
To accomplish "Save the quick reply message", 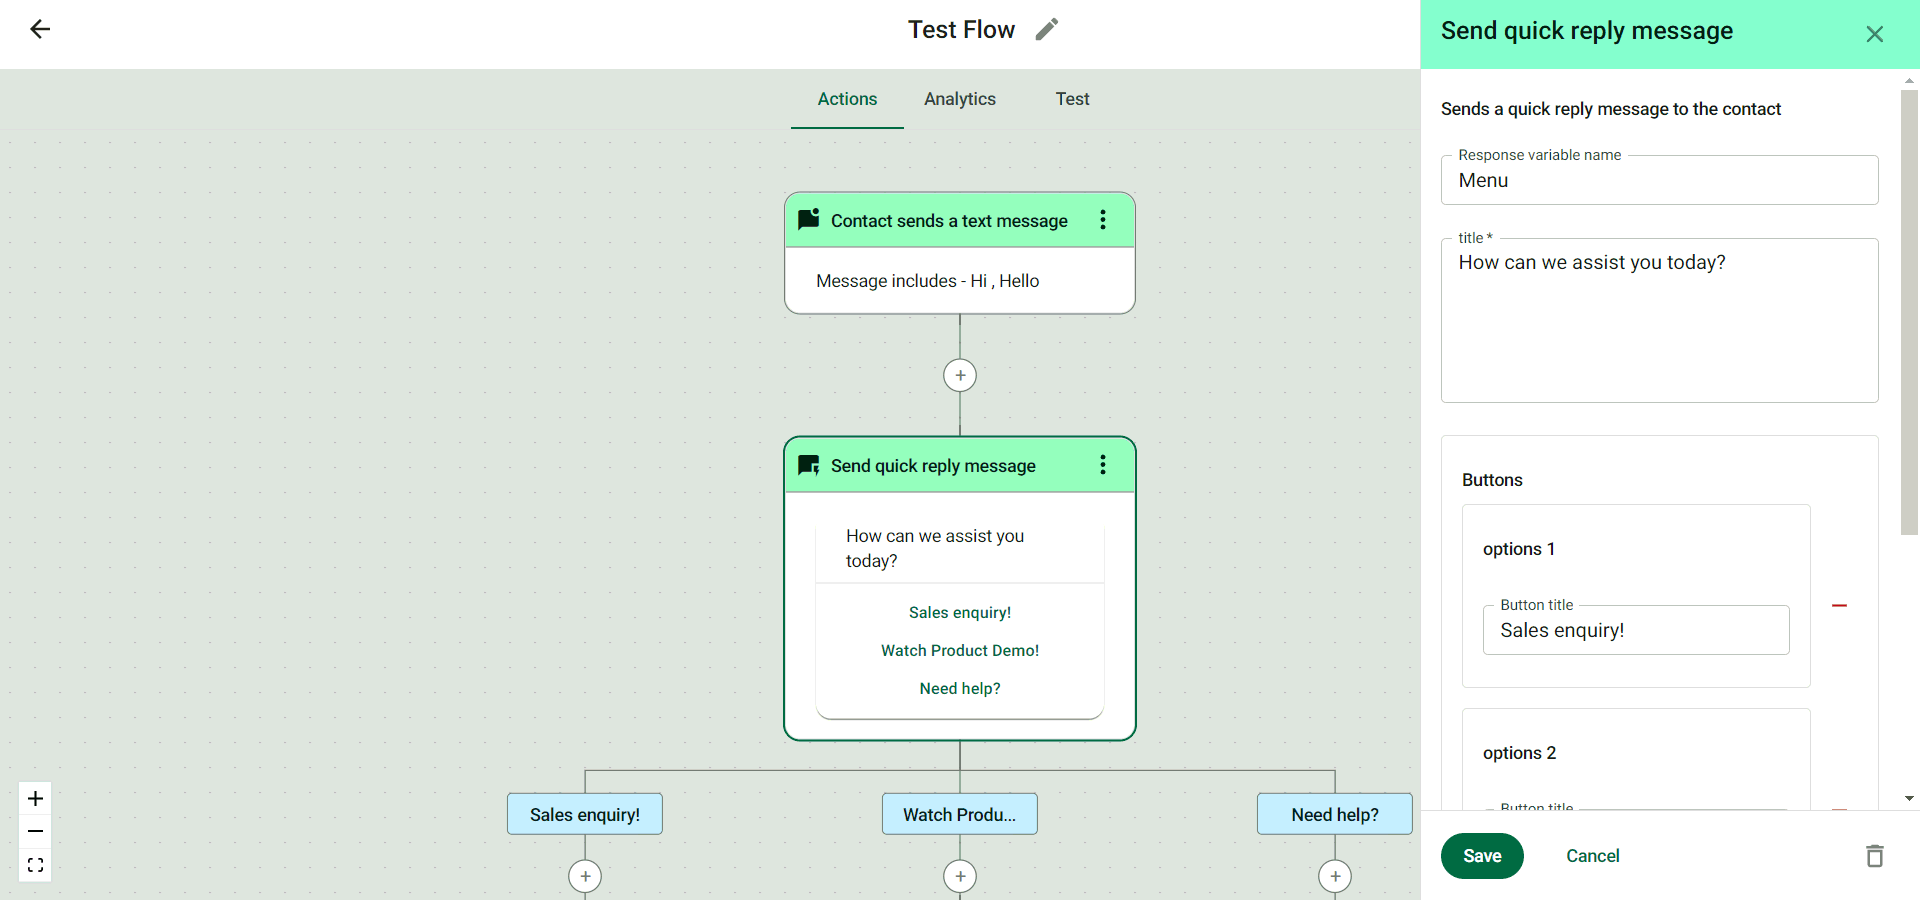I will tap(1482, 856).
